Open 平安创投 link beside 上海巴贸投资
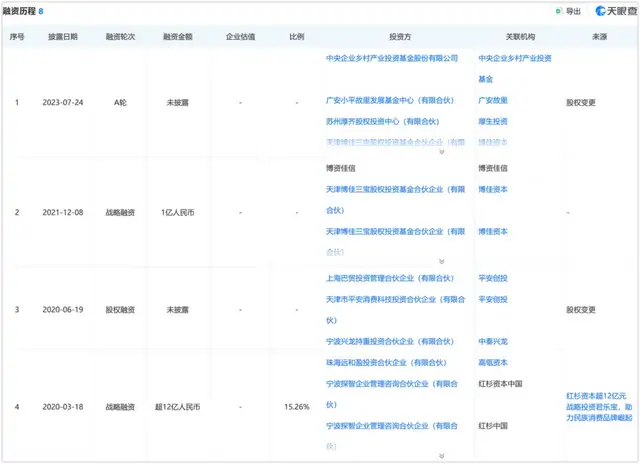Screen dimensions: 640x464 coord(493,278)
